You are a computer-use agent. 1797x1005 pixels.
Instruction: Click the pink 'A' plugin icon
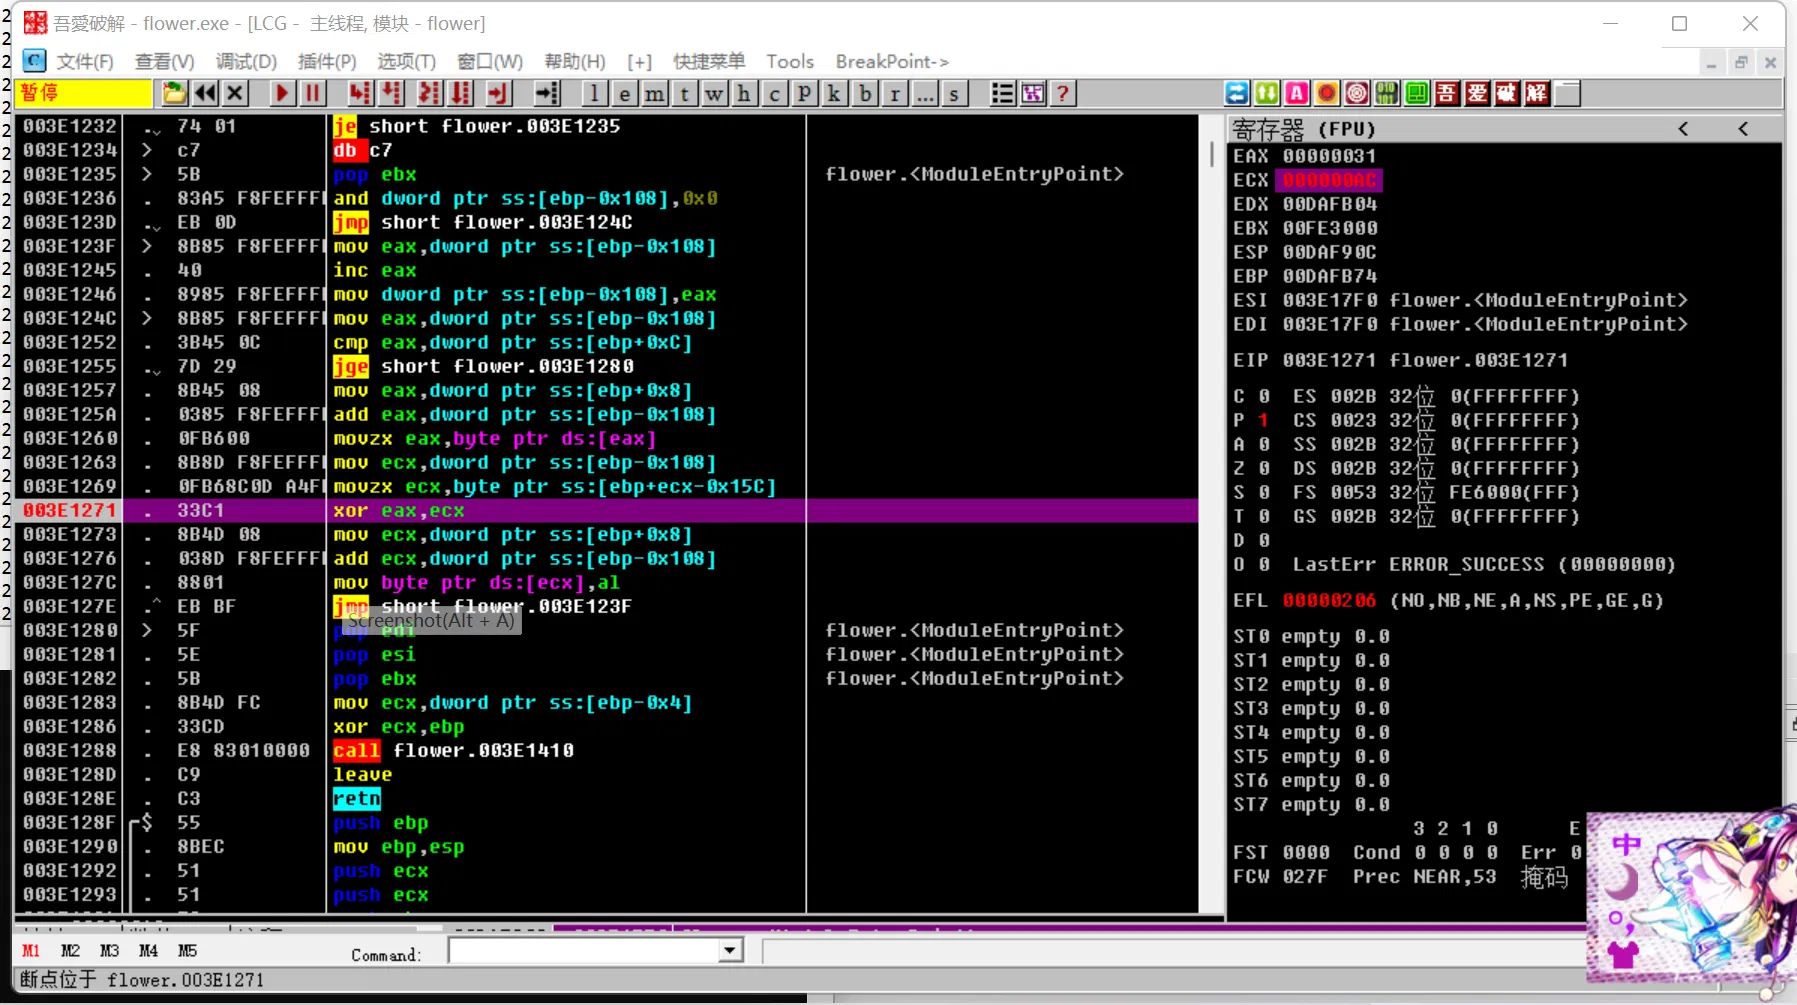click(x=1297, y=93)
